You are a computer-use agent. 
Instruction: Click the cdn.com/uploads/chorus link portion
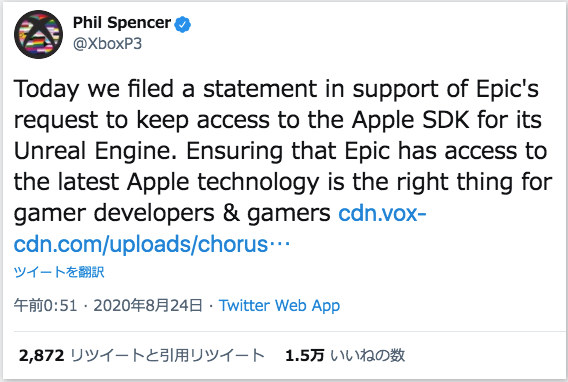[141, 244]
